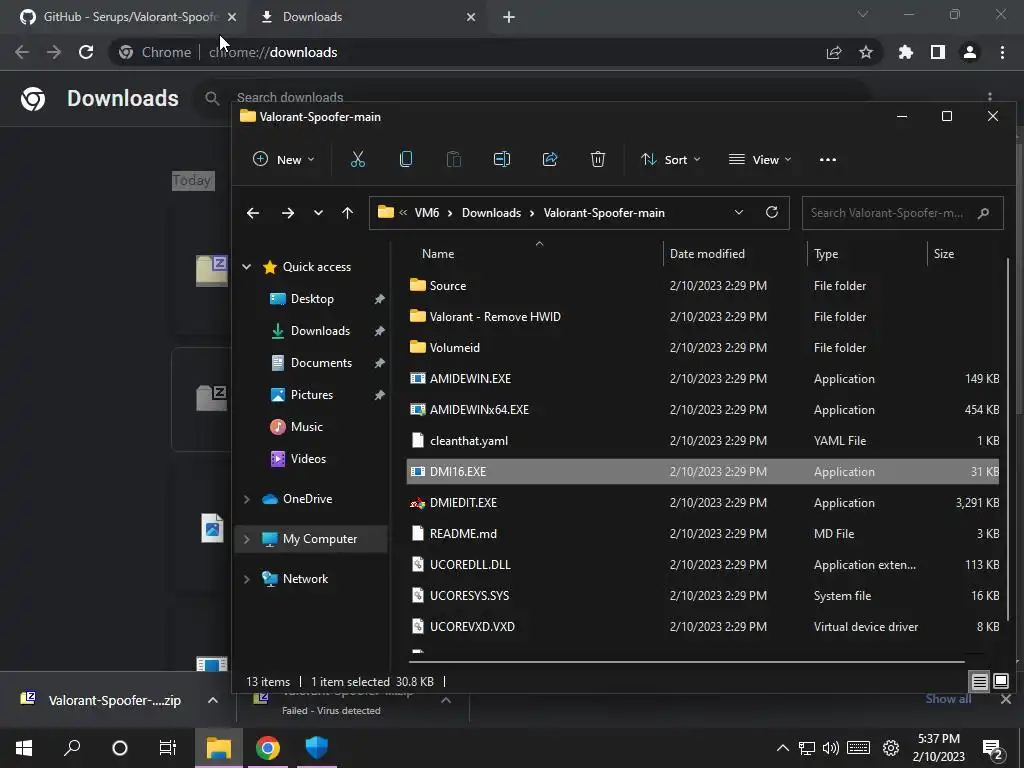Open Windows Security shield in taskbar
The height and width of the screenshot is (768, 1024).
(x=317, y=747)
